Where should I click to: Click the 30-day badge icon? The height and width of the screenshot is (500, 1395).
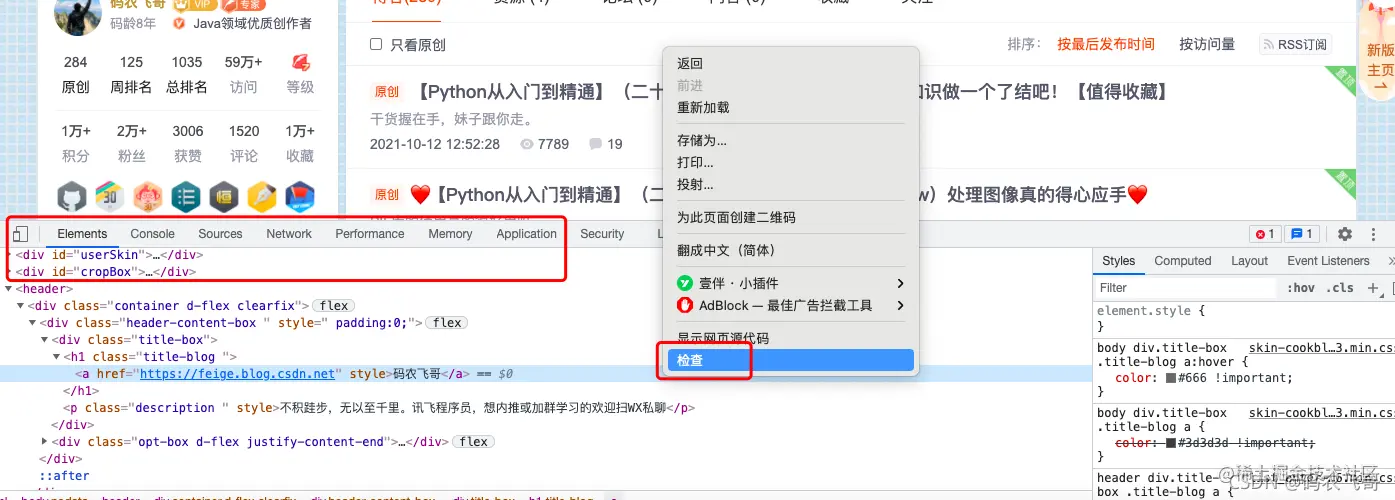coord(110,196)
